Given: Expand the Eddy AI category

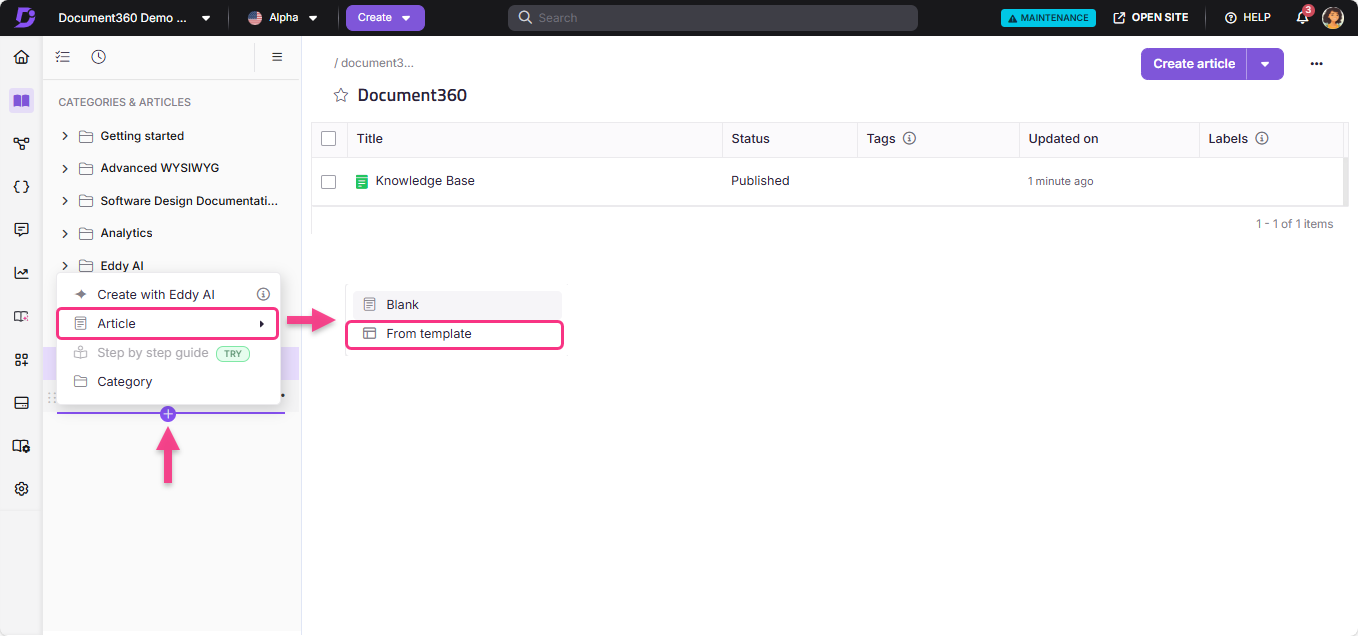Looking at the screenshot, I should 64,265.
